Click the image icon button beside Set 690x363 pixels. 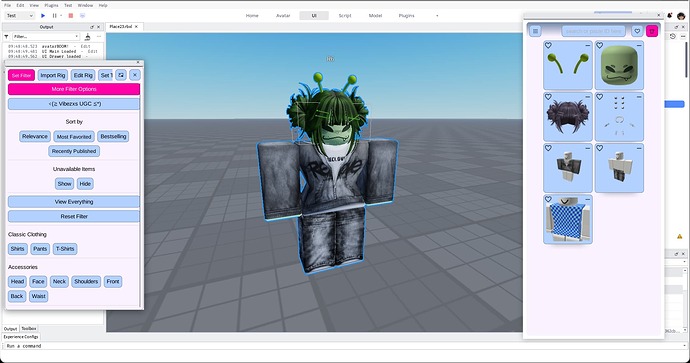[121, 75]
